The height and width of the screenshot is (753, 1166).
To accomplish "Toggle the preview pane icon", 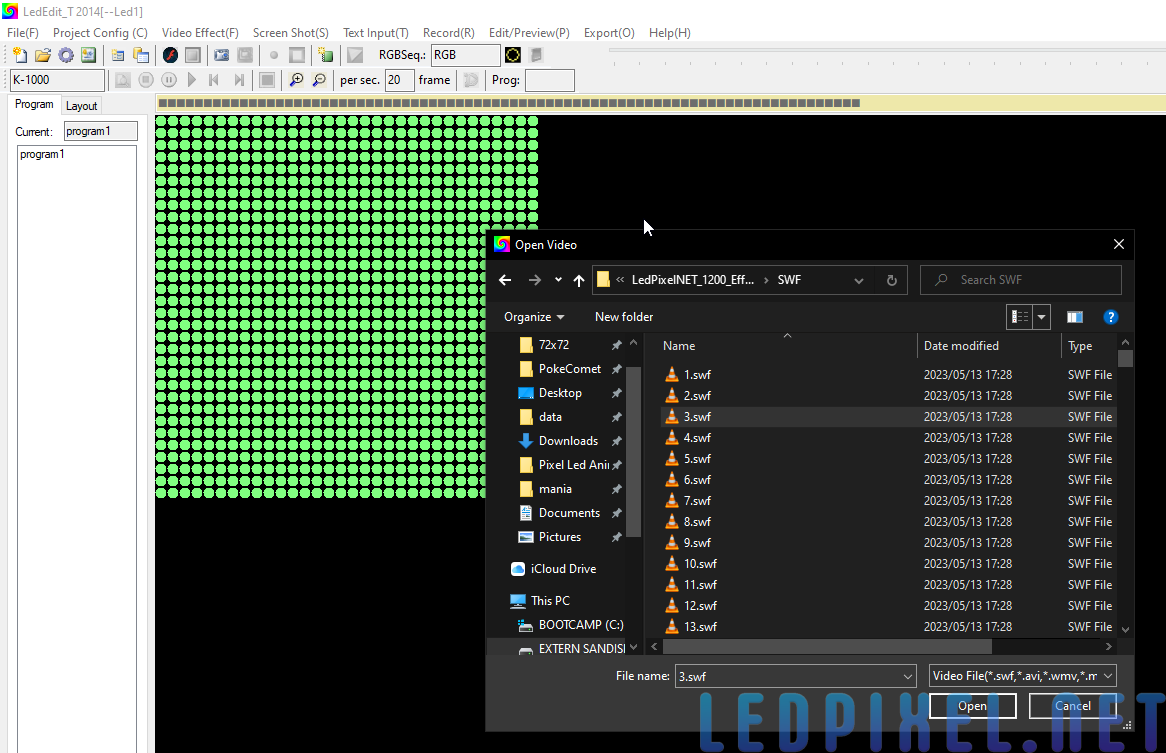I will pyautogui.click(x=1075, y=317).
